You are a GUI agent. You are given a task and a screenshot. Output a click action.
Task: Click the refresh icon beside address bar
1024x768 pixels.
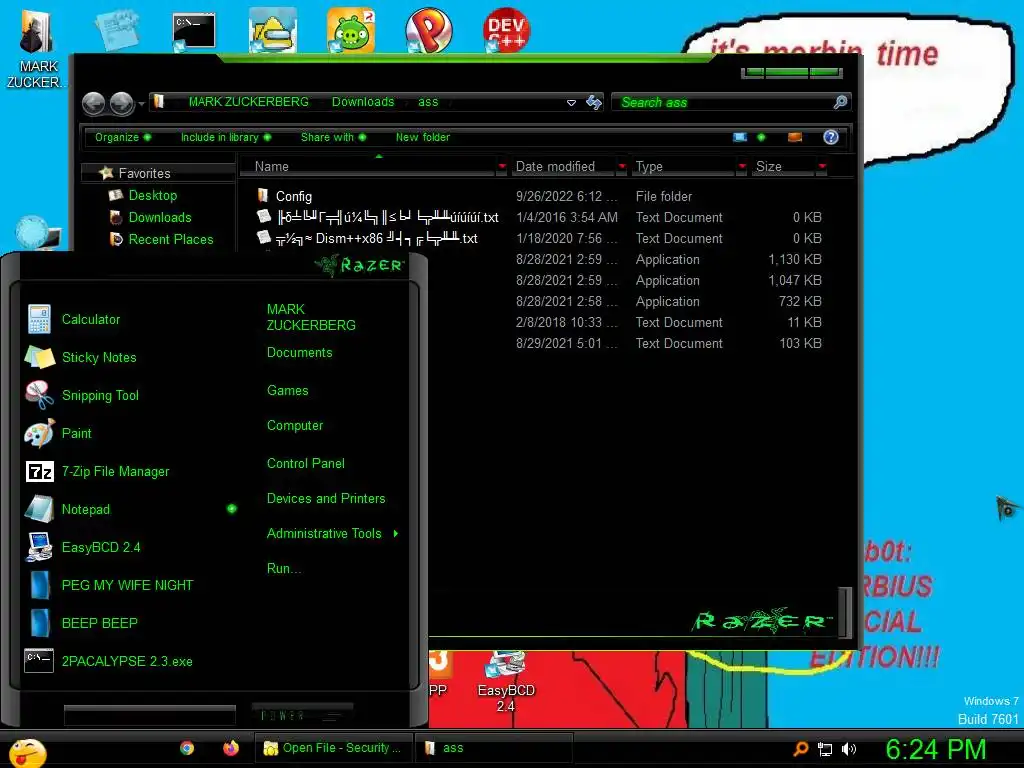[x=594, y=102]
